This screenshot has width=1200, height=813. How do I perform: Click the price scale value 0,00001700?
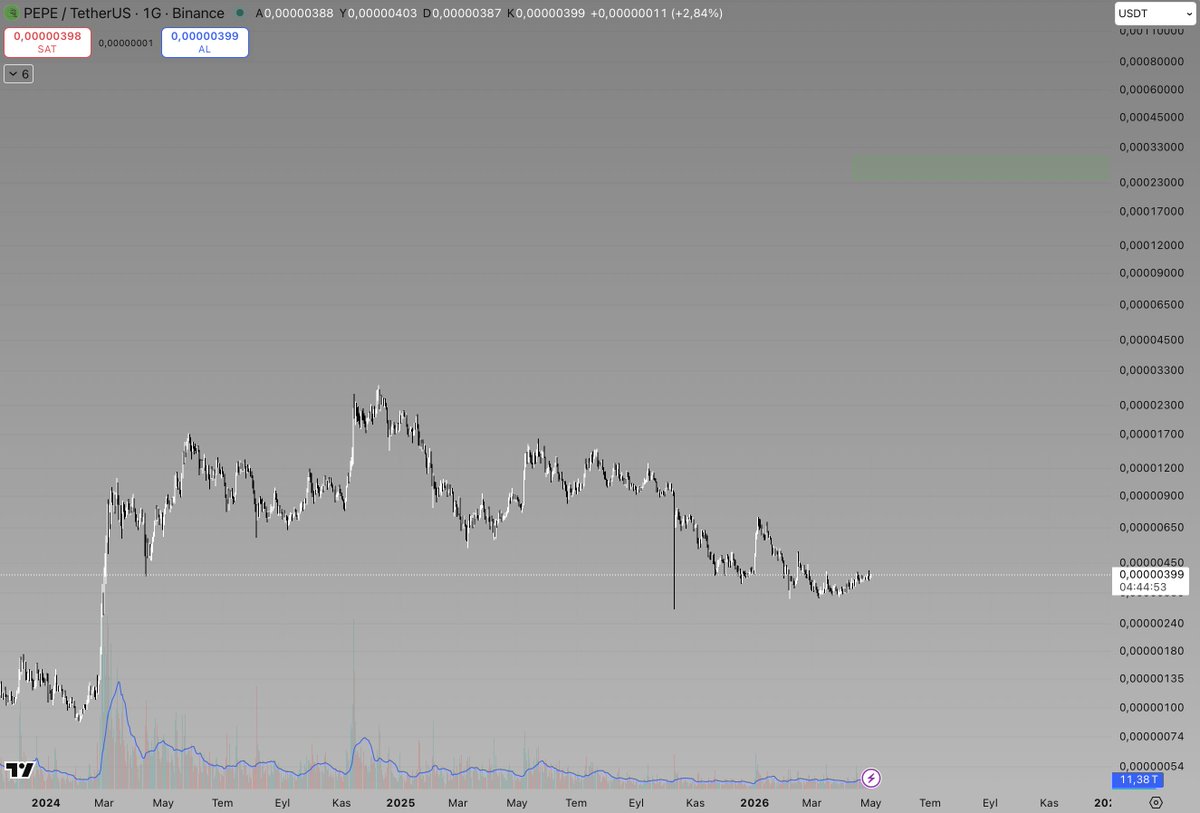pyautogui.click(x=1152, y=434)
